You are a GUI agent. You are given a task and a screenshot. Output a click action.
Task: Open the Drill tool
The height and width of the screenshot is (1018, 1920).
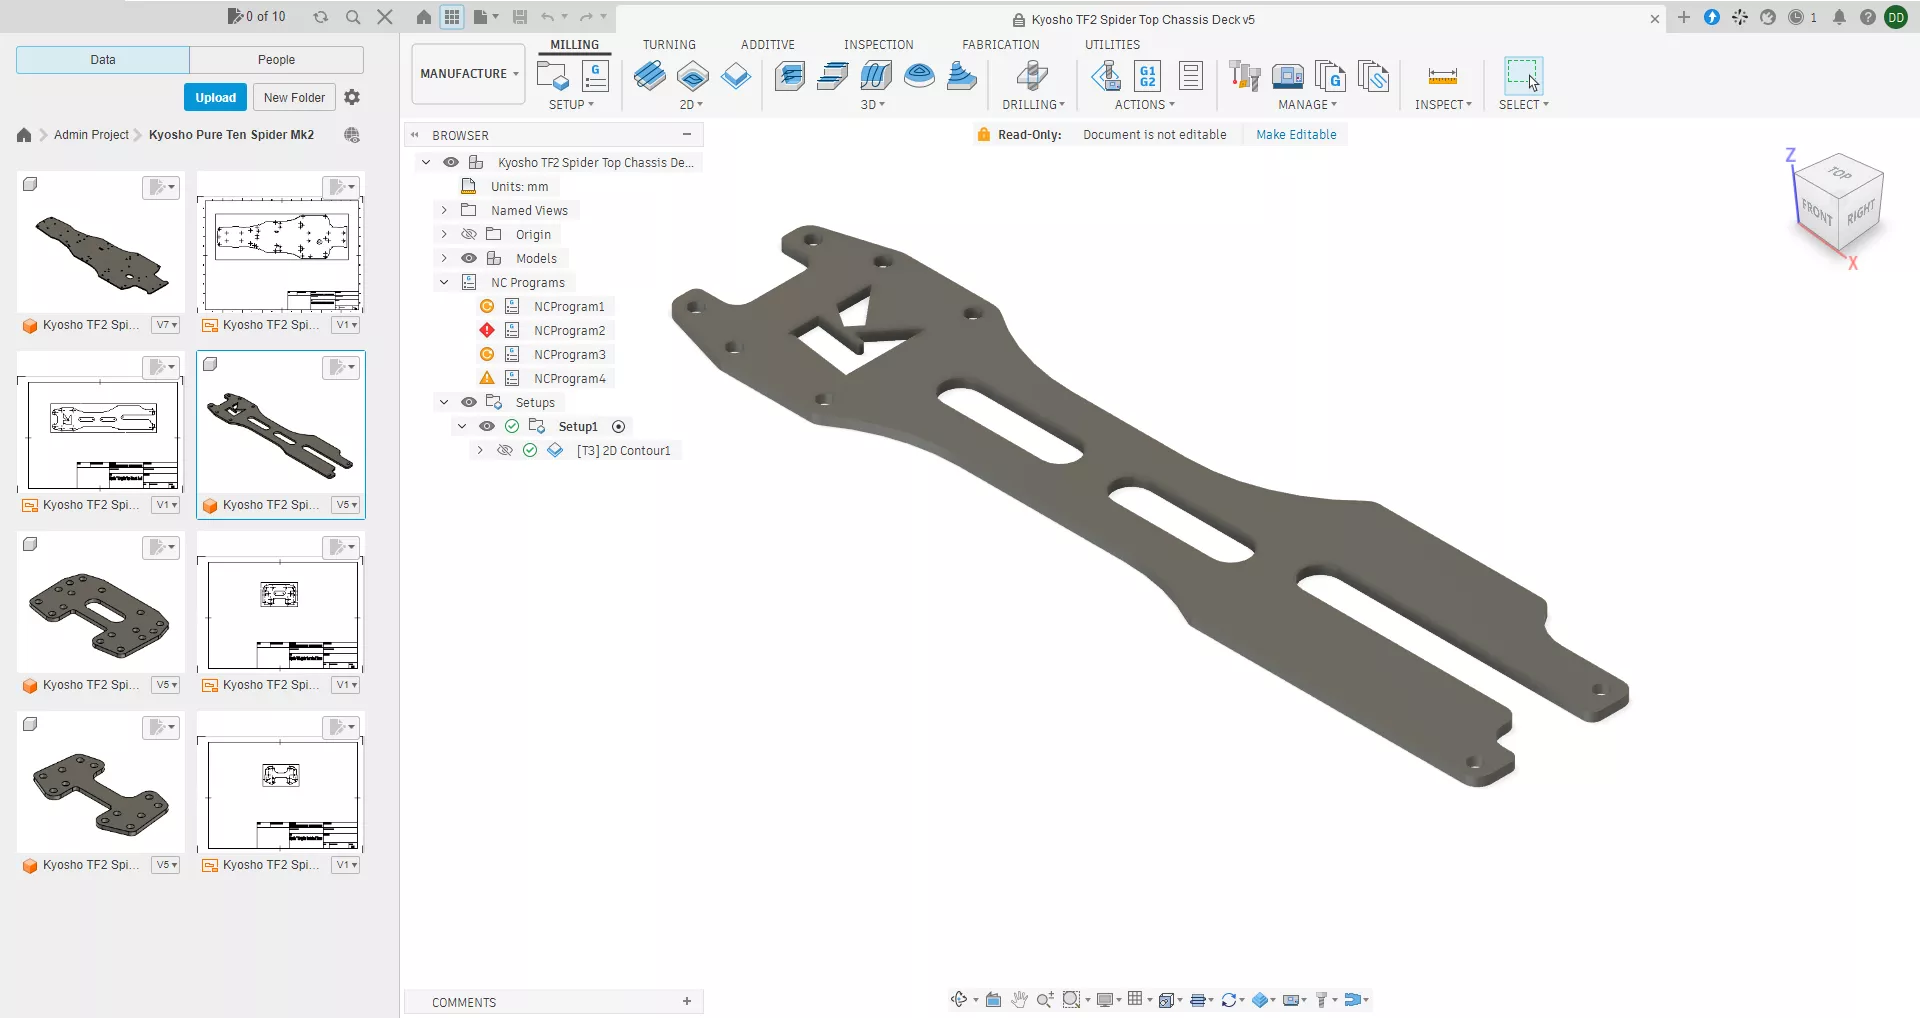(1032, 76)
